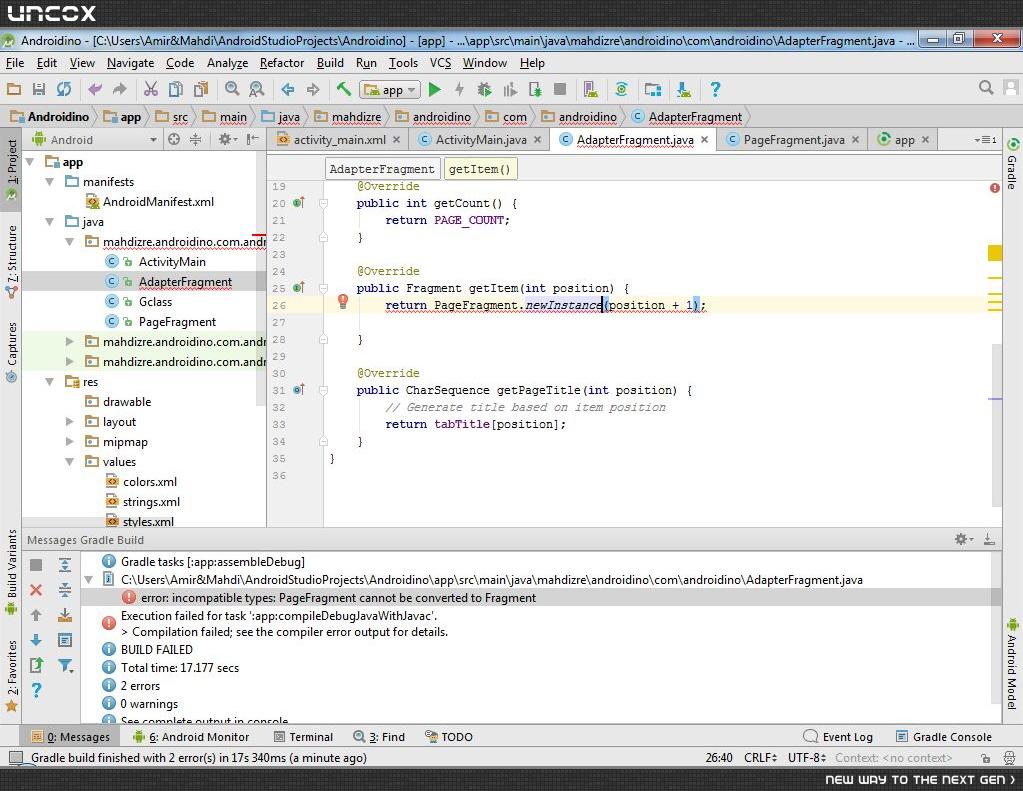Open the Refactor menu
This screenshot has height=791, width=1023.
point(282,63)
